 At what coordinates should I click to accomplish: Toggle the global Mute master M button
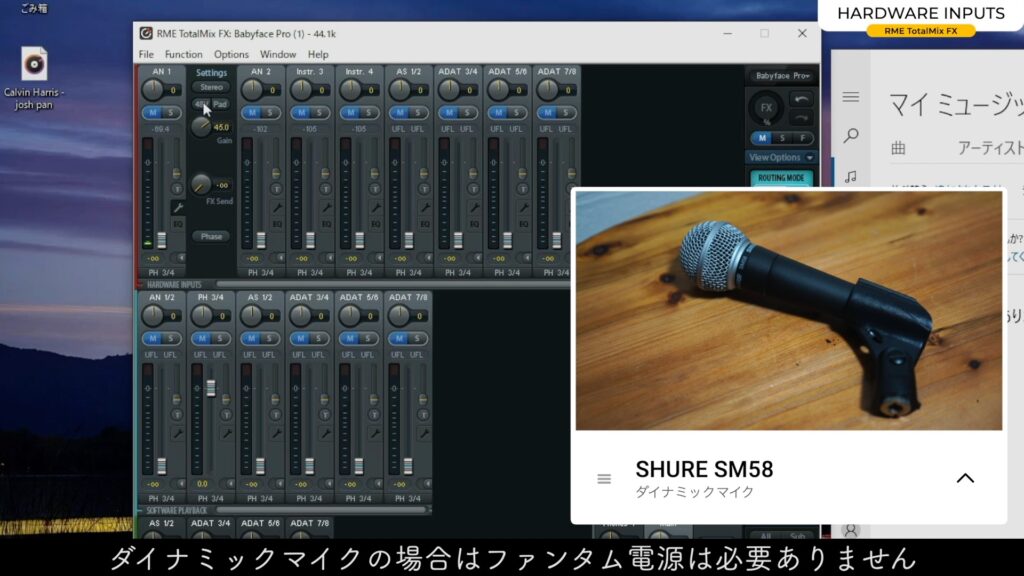[761, 138]
